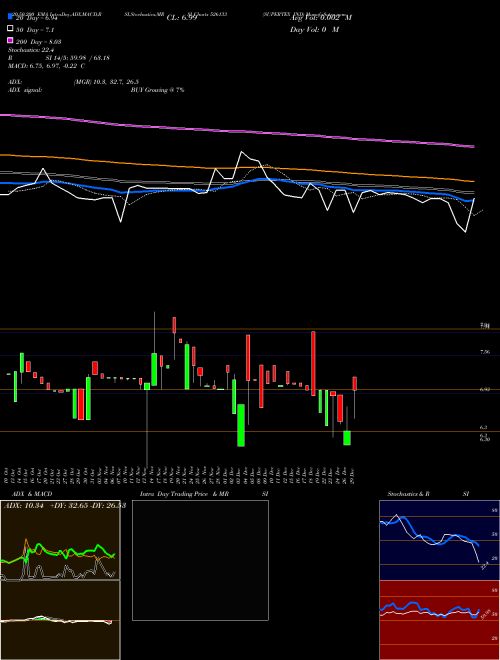Click the RSI 14/5 value '39.98 / 63.18'
The image size is (500, 660).
pyautogui.click(x=89, y=58)
